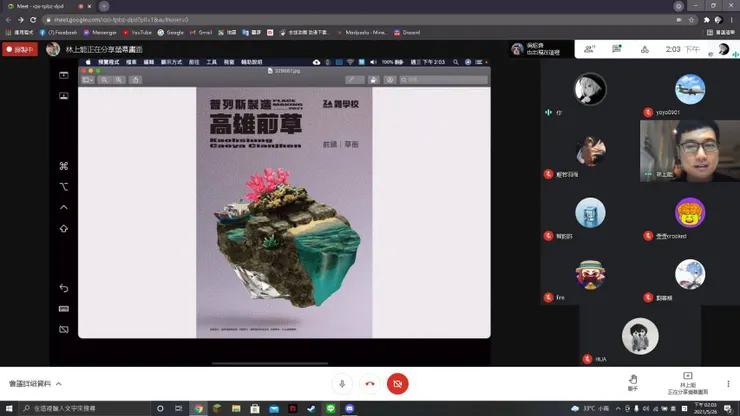Open the View menu in shared Mac screen

tap(171, 62)
